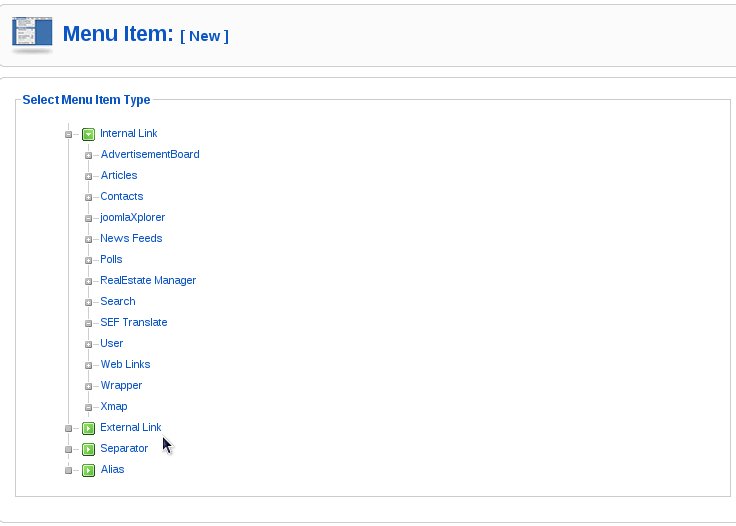Select the News Feeds item type
Image resolution: width=736 pixels, height=526 pixels.
[131, 238]
